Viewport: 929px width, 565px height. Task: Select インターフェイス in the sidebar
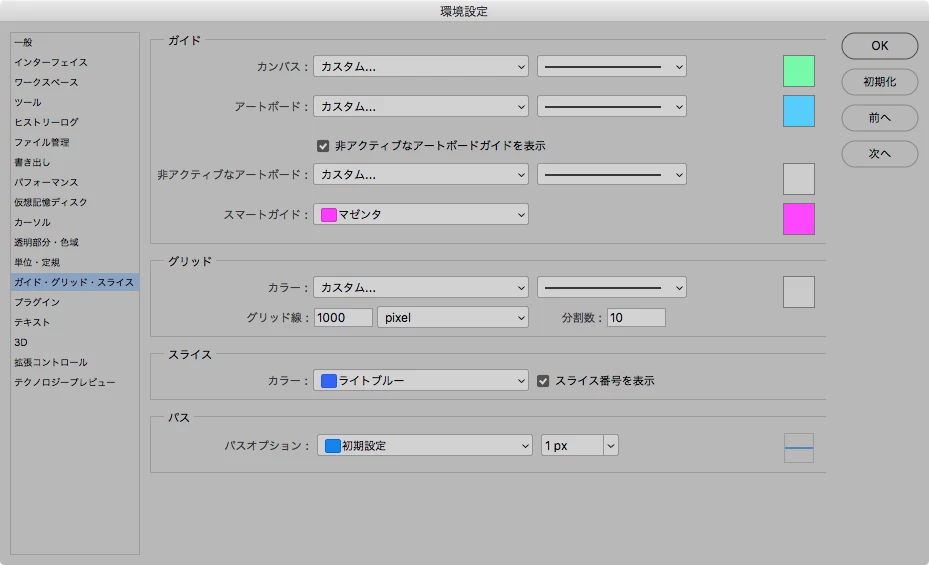pos(51,62)
